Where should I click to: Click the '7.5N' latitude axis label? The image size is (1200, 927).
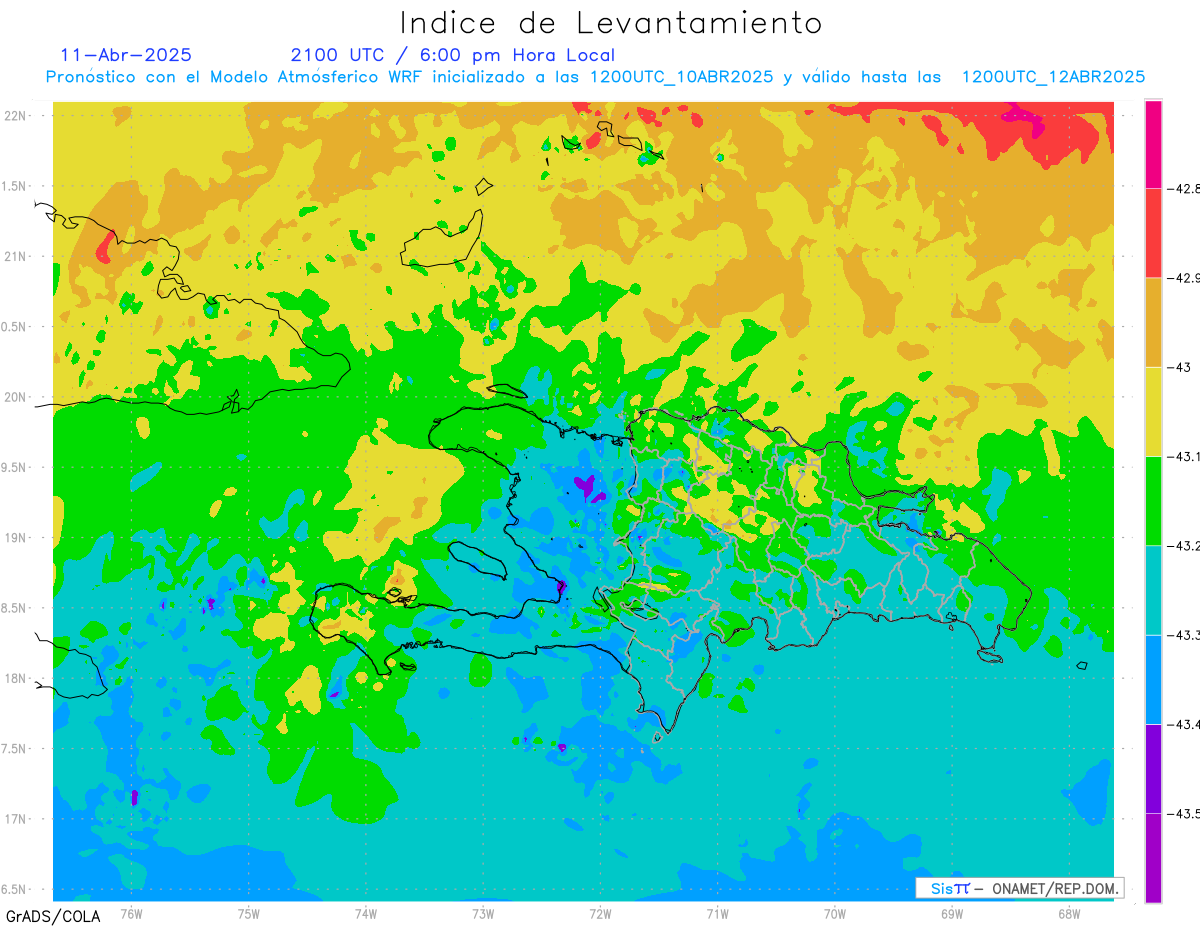coord(15,749)
